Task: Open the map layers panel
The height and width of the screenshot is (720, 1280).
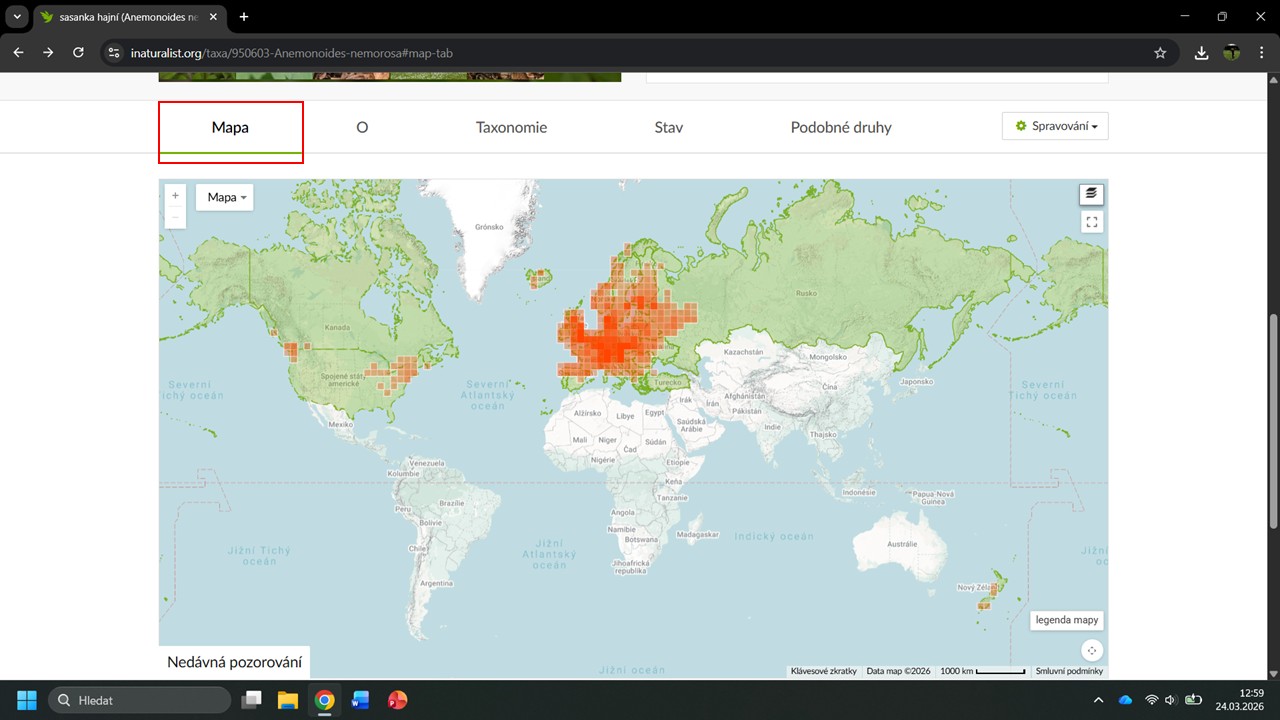Action: pos(1091,193)
